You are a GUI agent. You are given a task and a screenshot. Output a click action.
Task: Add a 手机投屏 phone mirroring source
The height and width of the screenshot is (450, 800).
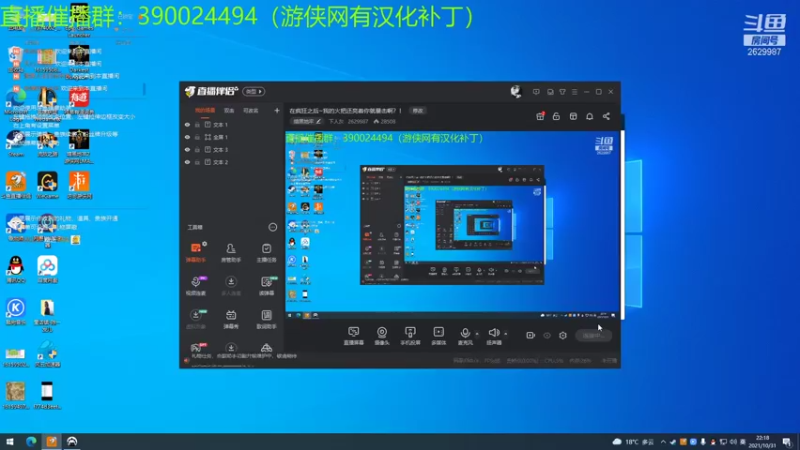click(410, 336)
